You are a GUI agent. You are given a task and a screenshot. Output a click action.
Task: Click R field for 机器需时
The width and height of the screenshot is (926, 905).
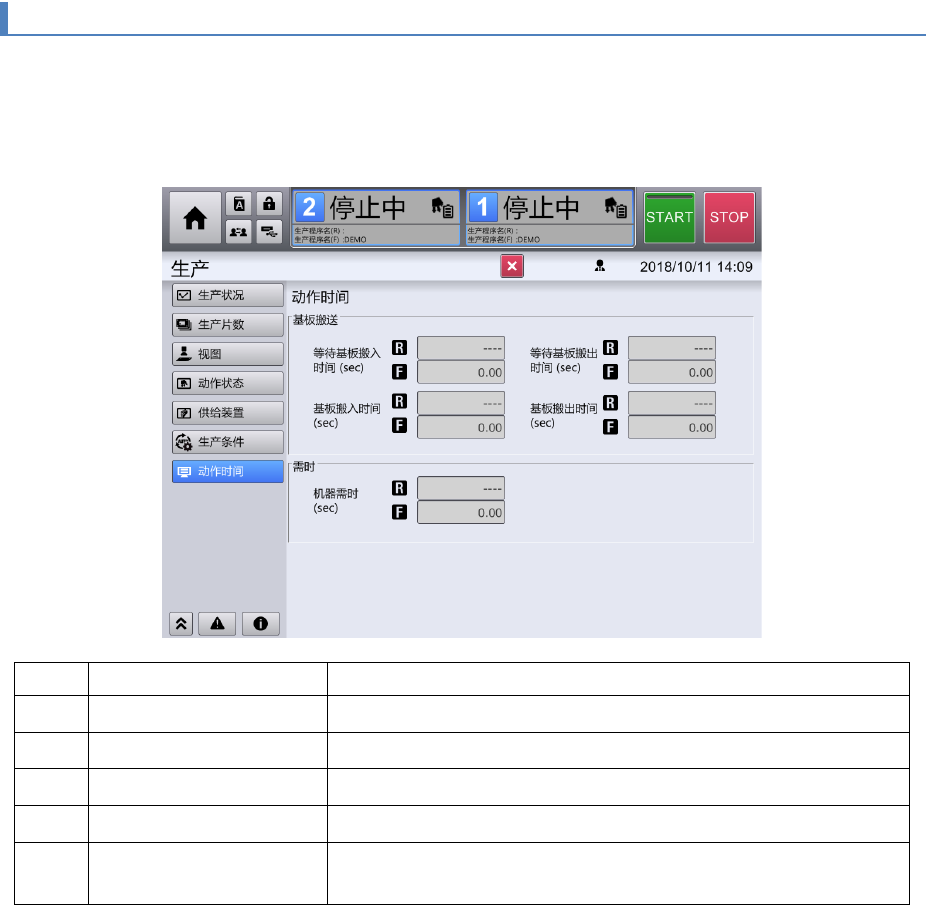click(x=461, y=488)
